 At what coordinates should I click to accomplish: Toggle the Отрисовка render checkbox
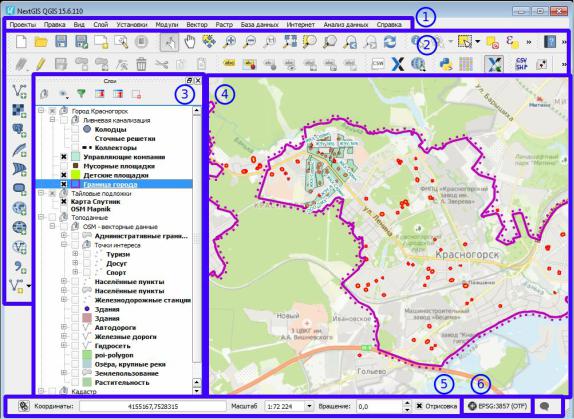pos(419,406)
